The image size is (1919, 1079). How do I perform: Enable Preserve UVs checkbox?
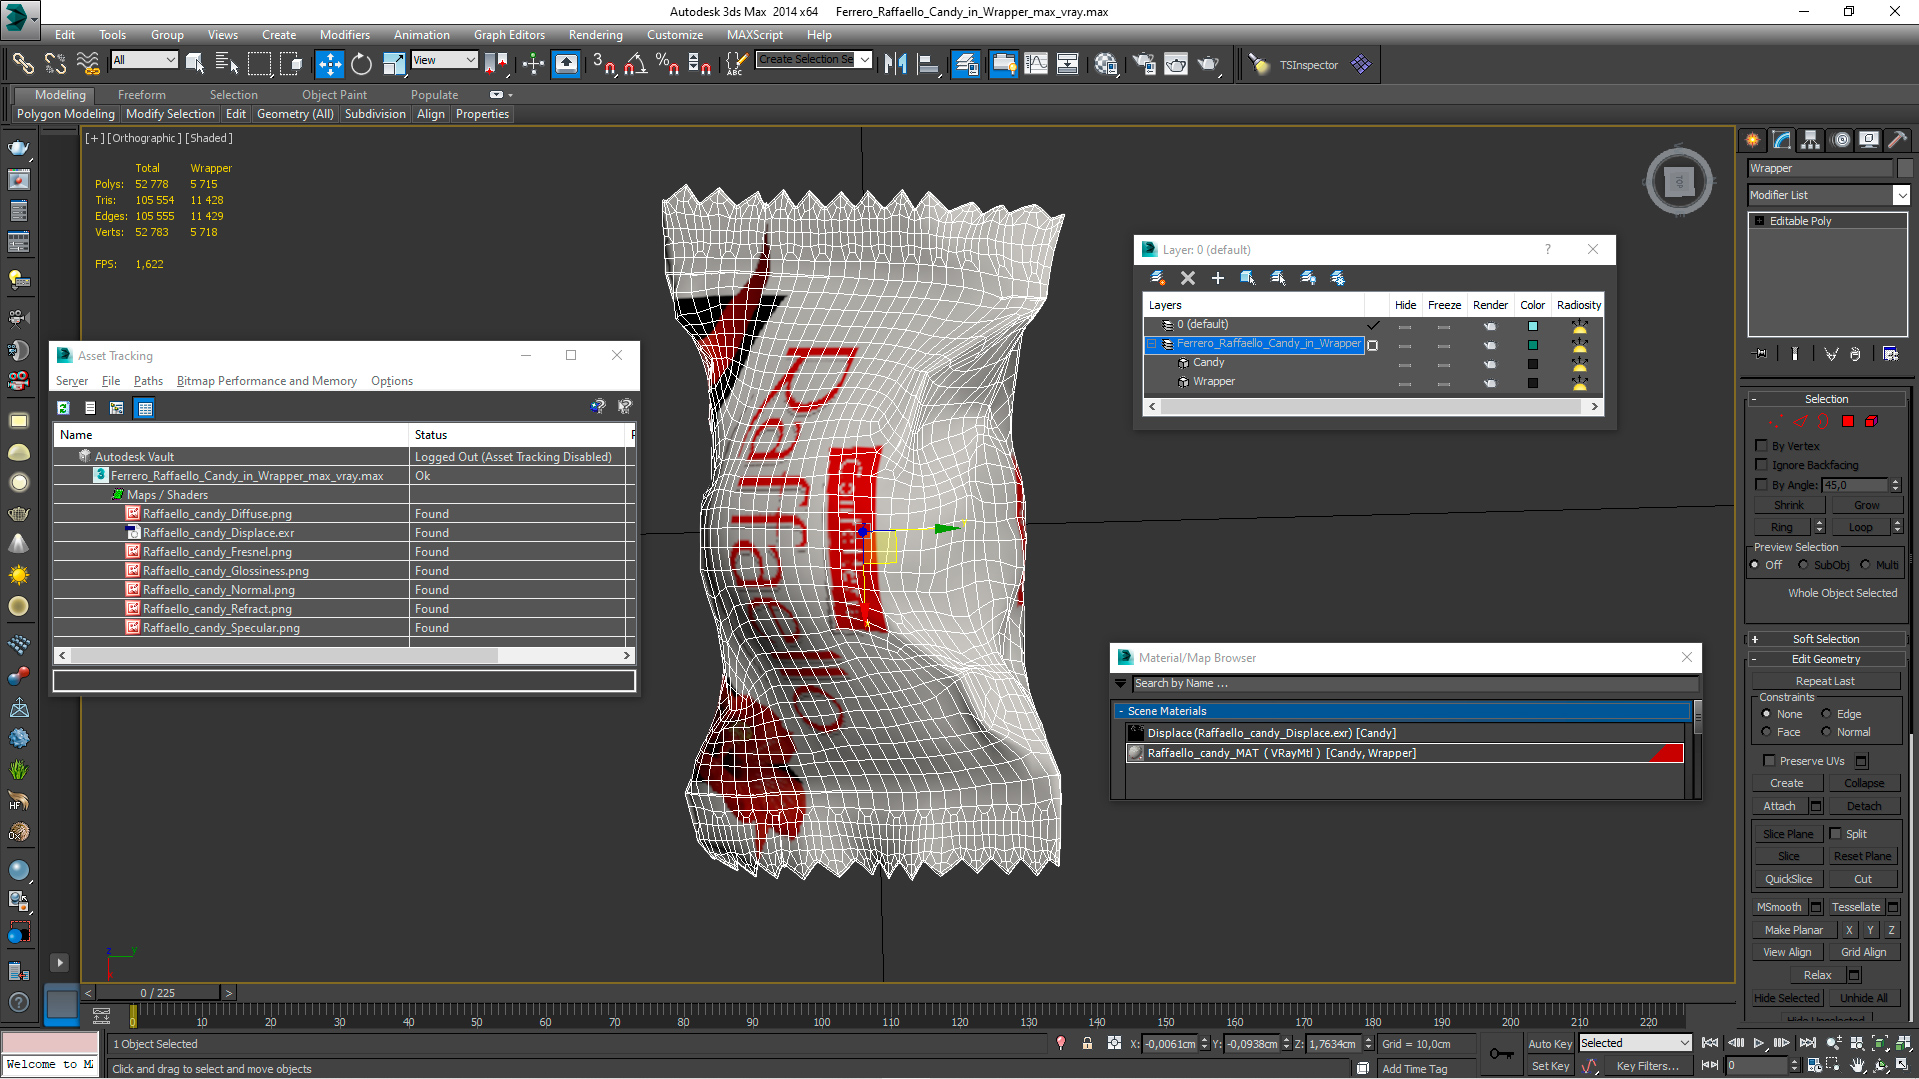click(1769, 761)
